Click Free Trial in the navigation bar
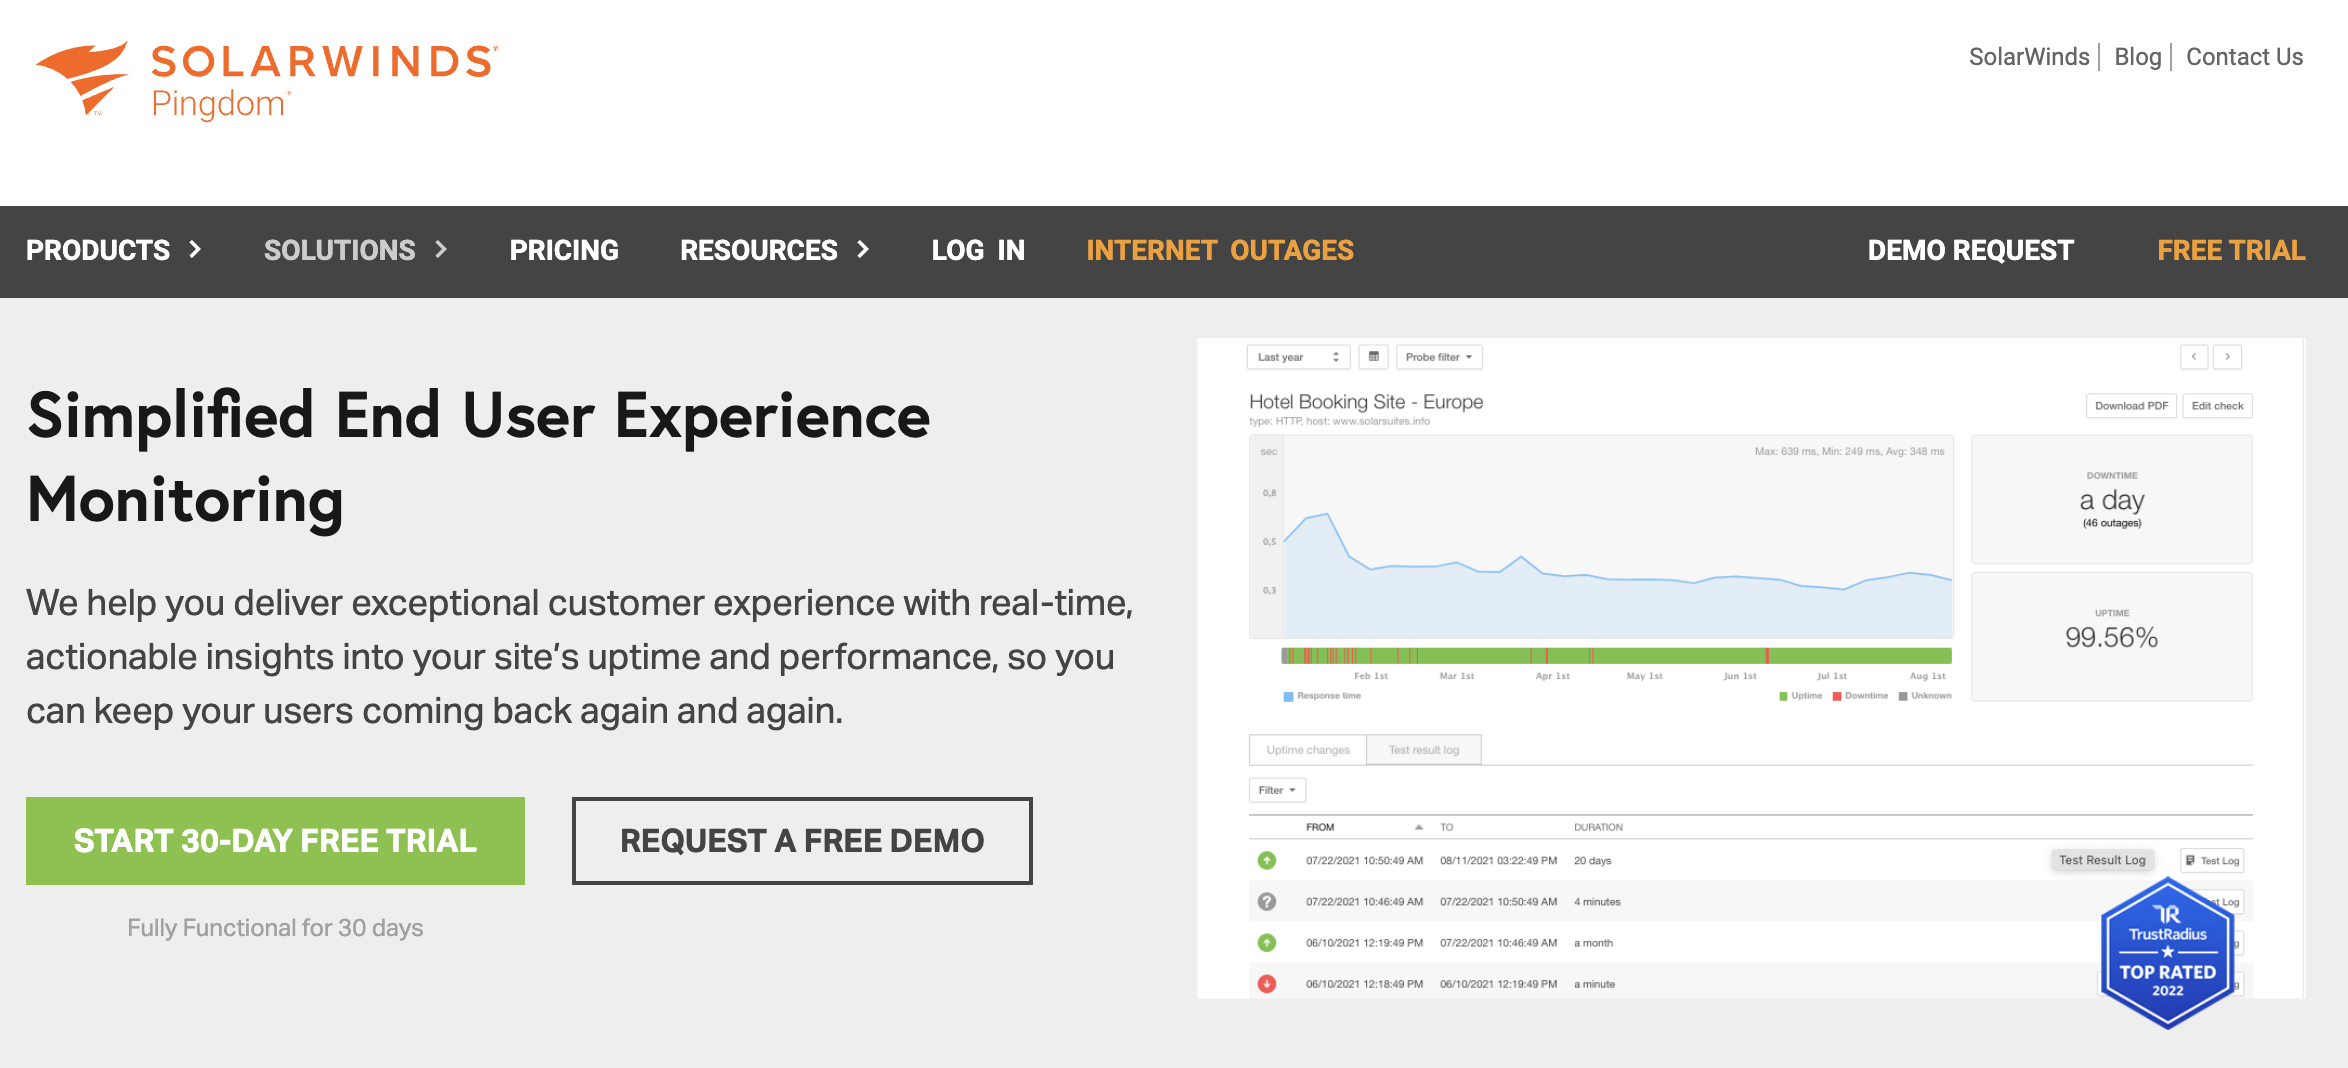Screen dimensions: 2348x1068 pos(2231,250)
